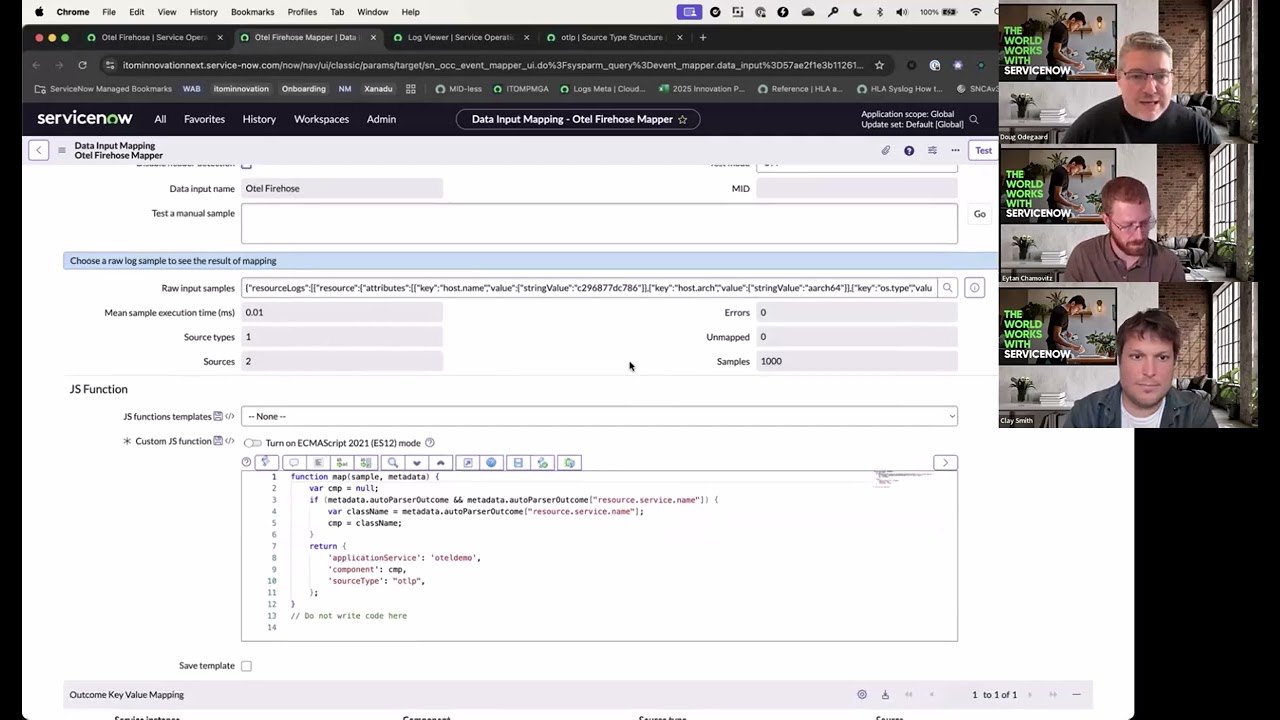Click the comment toggle icon in code editor
The height and width of the screenshot is (720, 1280).
click(293, 462)
